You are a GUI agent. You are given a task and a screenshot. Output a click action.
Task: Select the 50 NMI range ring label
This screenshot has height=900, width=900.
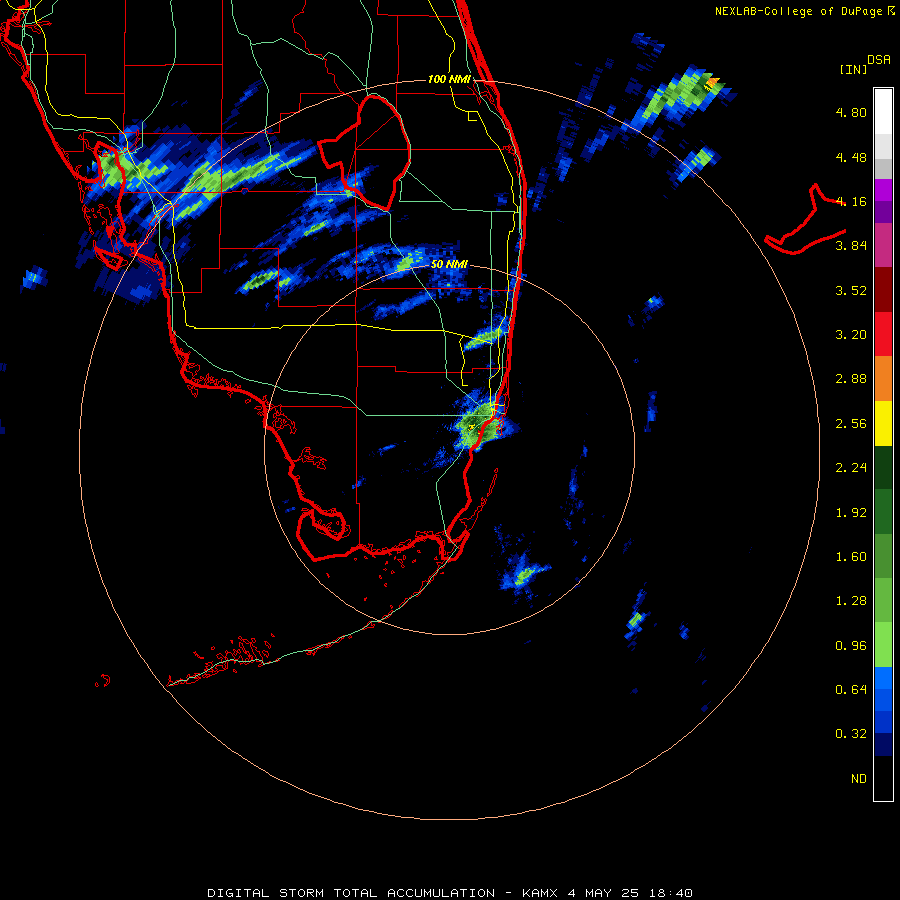pyautogui.click(x=449, y=265)
